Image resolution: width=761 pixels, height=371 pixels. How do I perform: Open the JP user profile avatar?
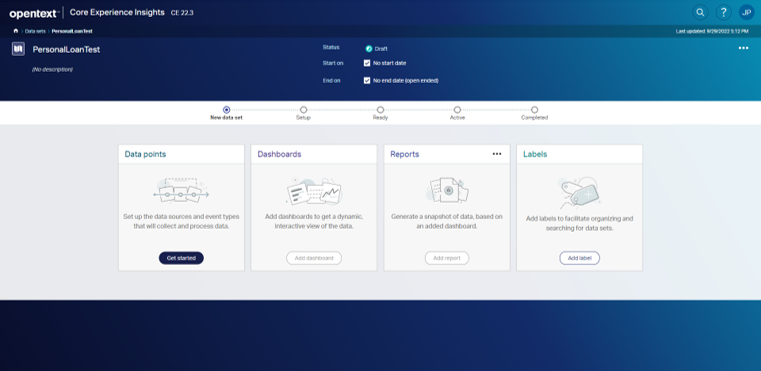click(x=746, y=13)
